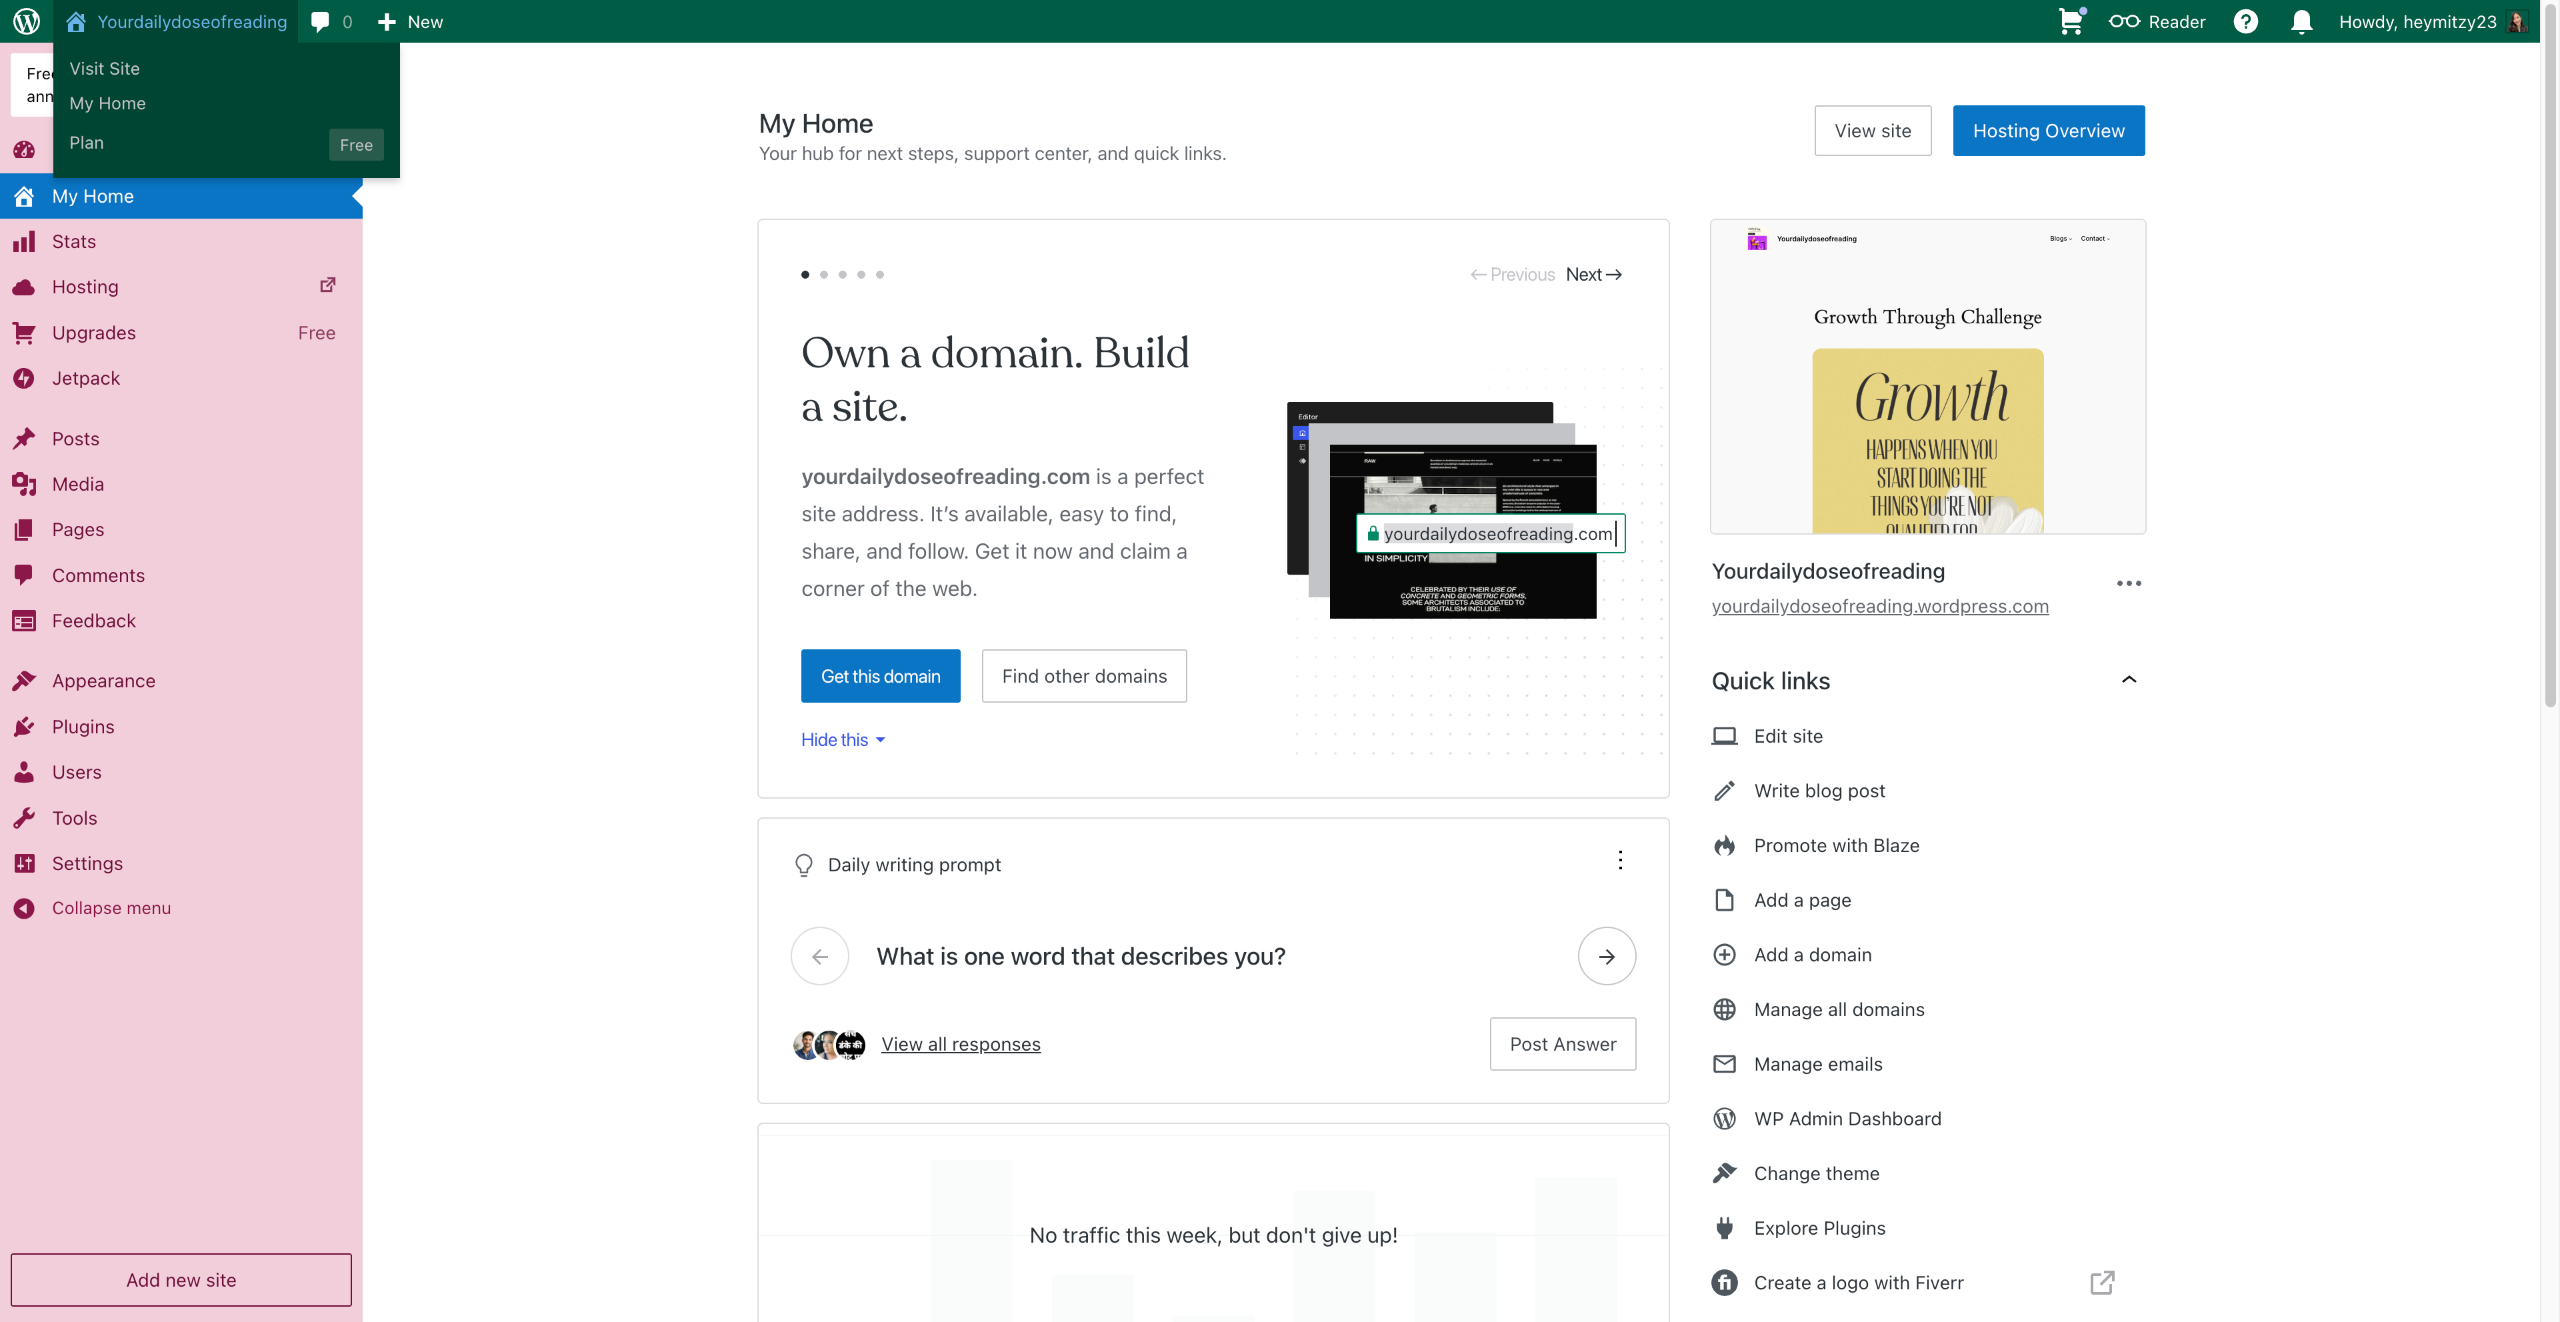Collapse the sidebar menu
This screenshot has width=2560, height=1322.
tap(110, 908)
